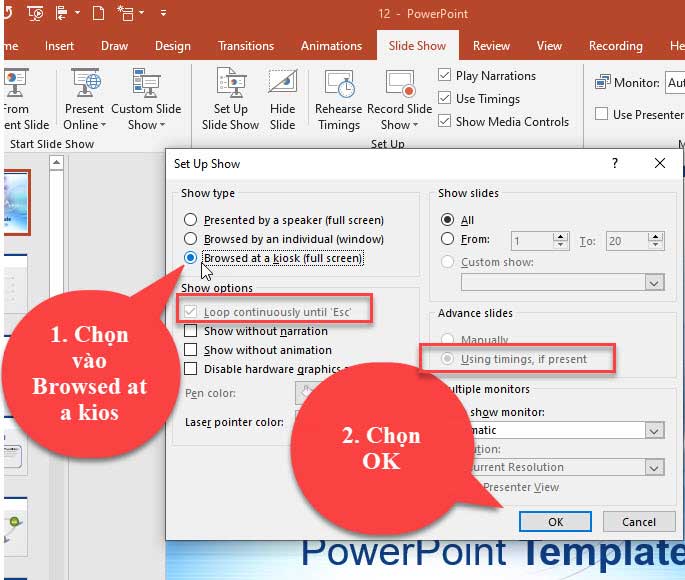Viewport: 685px width, 580px height.
Task: Open the Monitor dropdown in ribbon
Action: click(x=675, y=82)
